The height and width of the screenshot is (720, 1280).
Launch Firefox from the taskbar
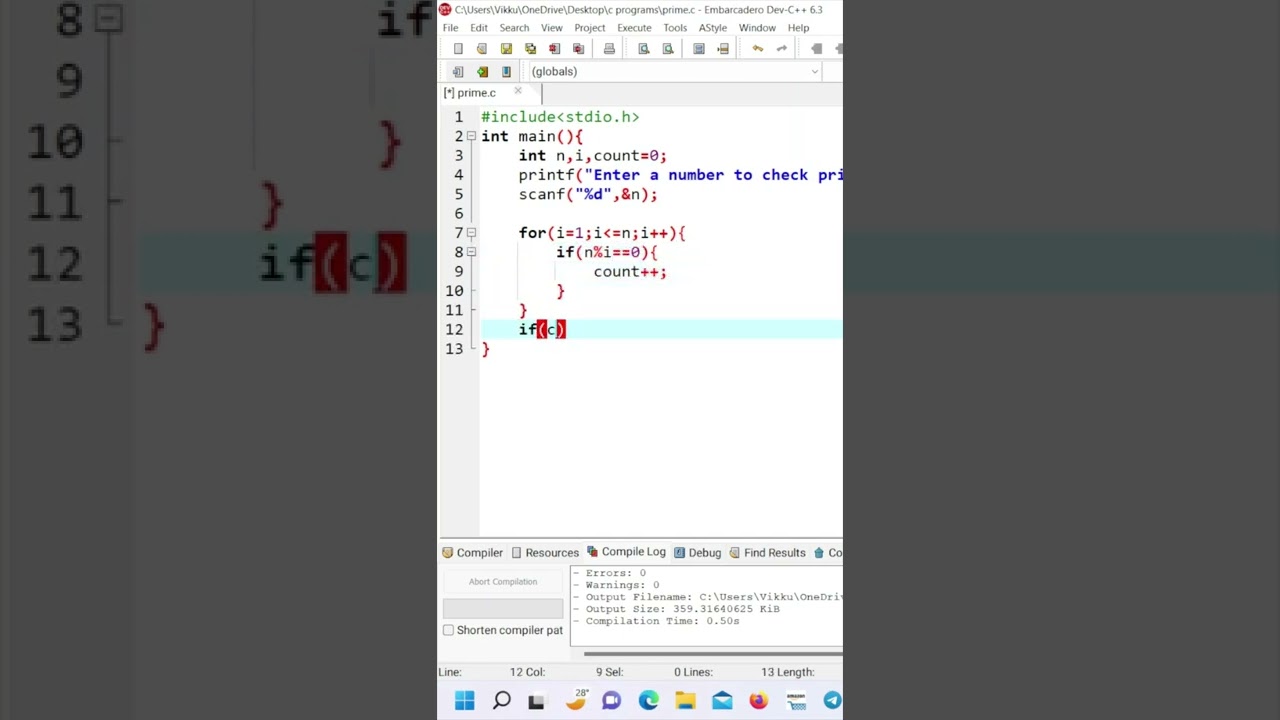point(758,701)
